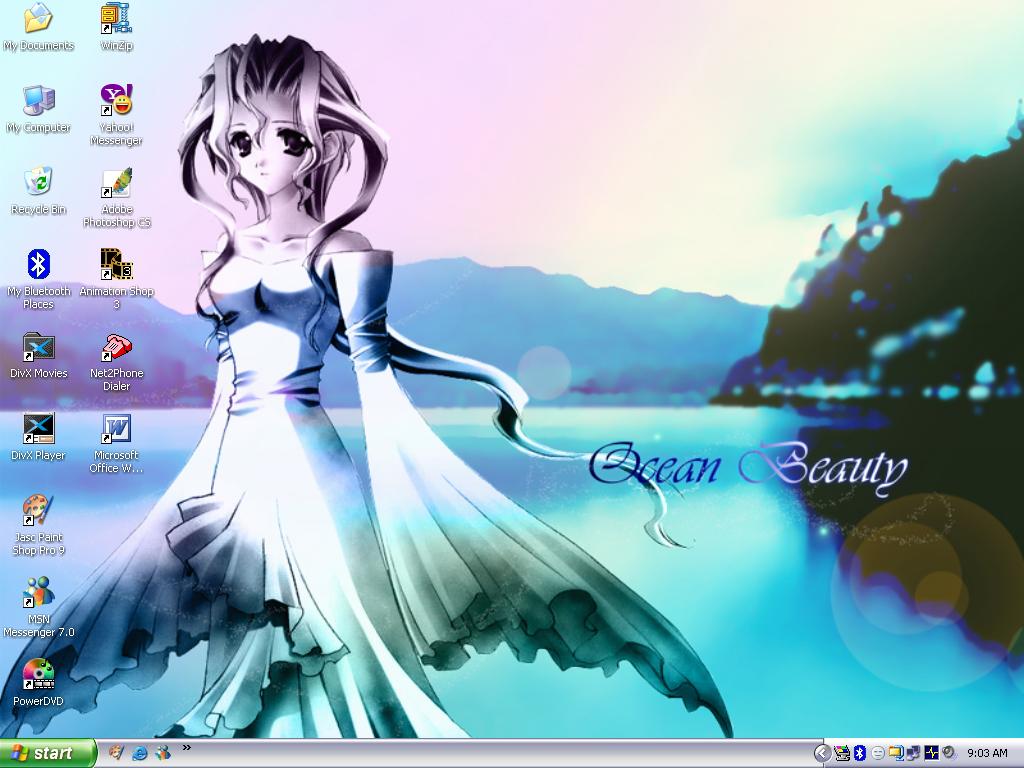Launch Paint Shop Pro from Quick Launch
Image resolution: width=1024 pixels, height=768 pixels.
click(117, 752)
